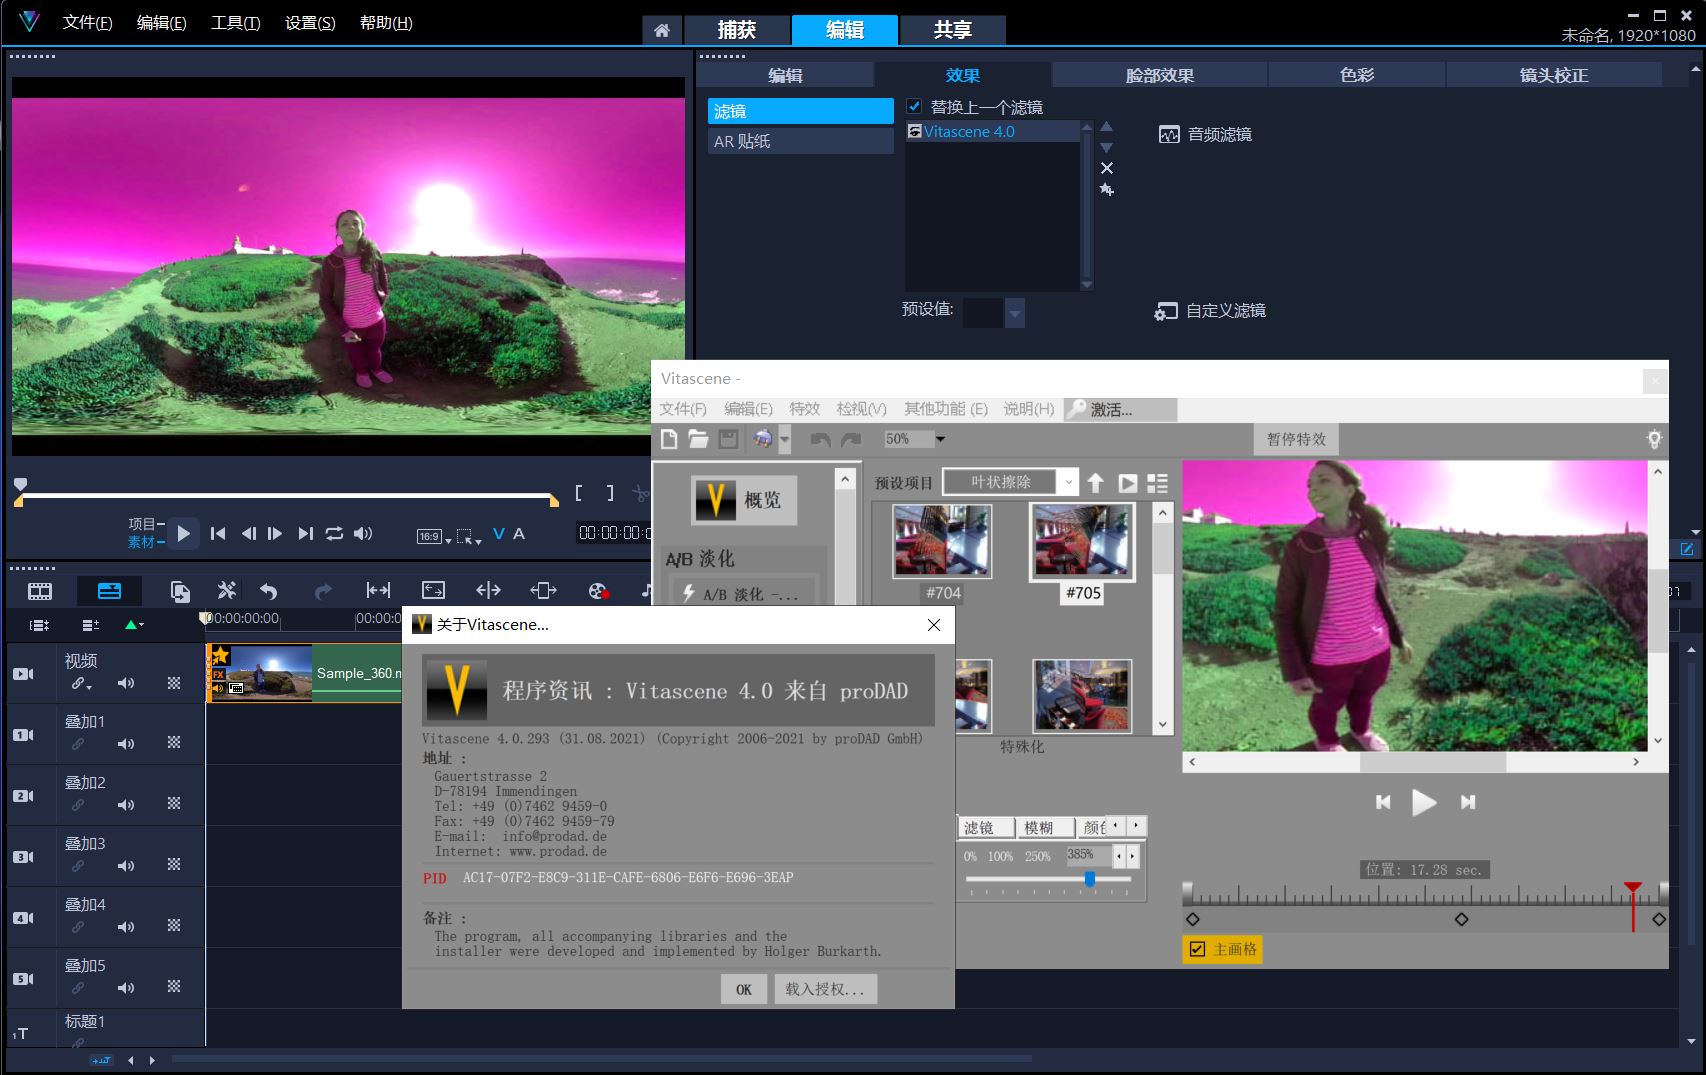Open the green track height dropdown
The width and height of the screenshot is (1706, 1075).
(x=134, y=625)
